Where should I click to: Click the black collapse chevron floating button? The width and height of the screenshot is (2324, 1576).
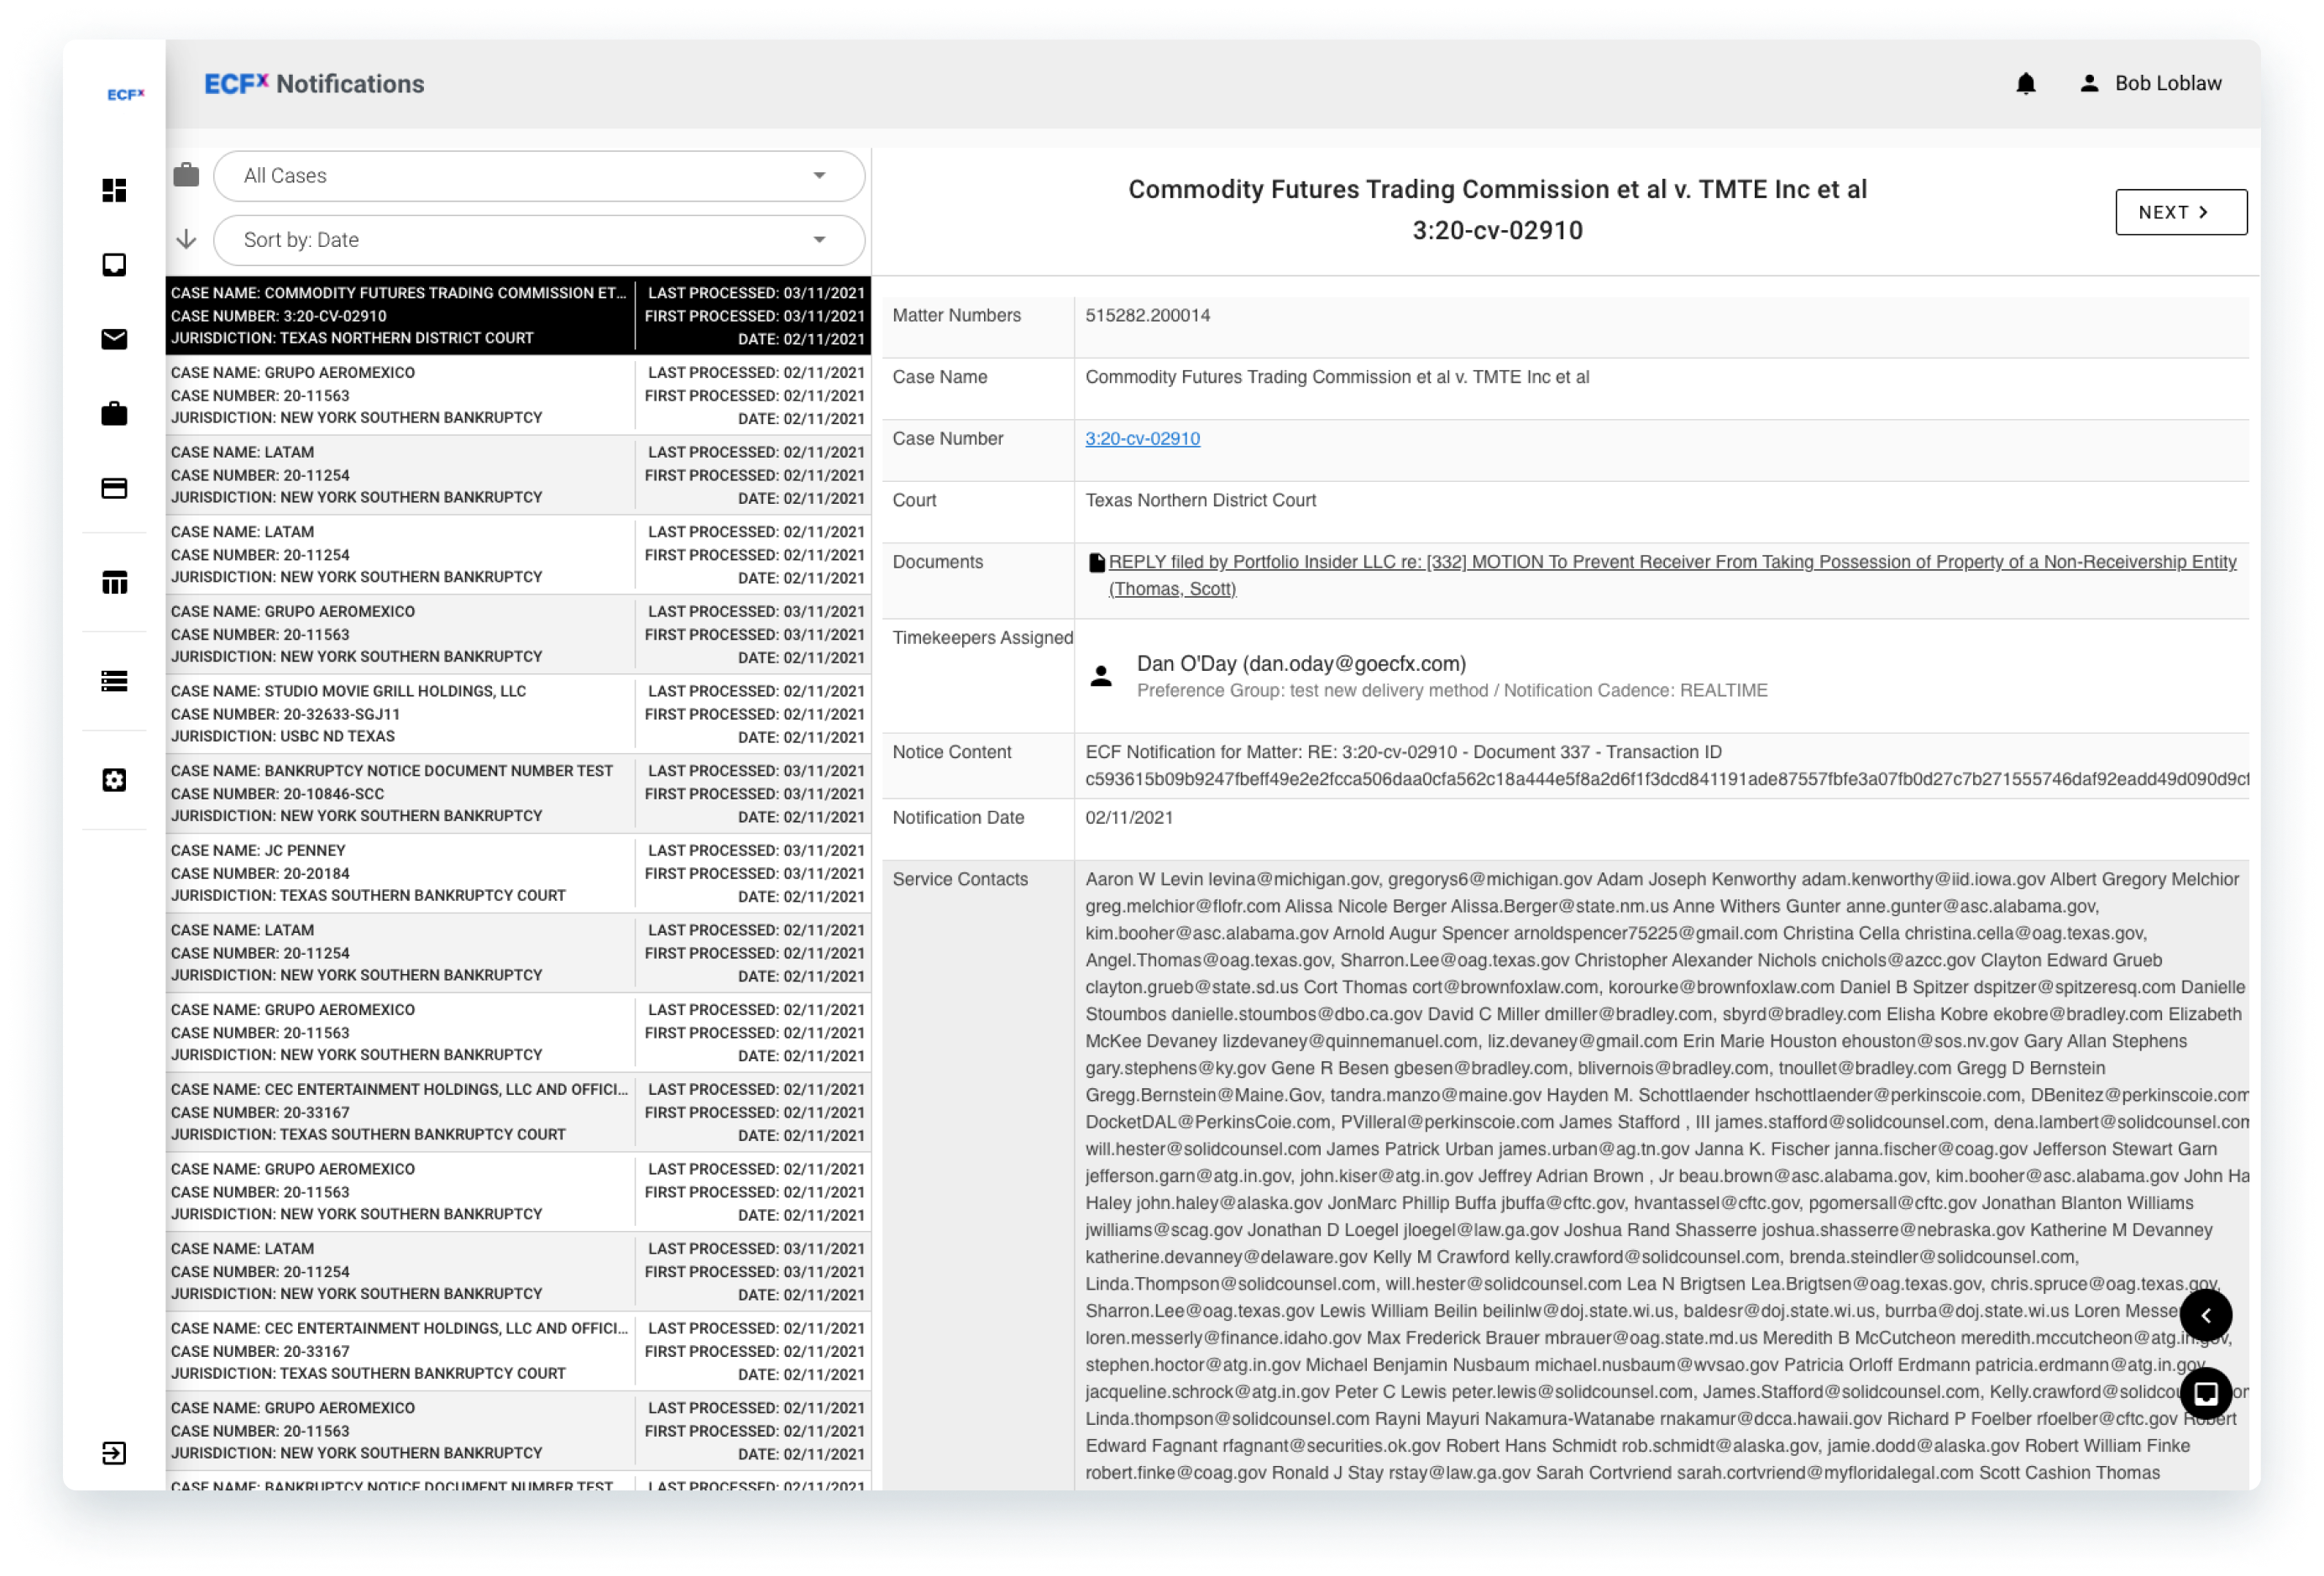[2205, 1316]
